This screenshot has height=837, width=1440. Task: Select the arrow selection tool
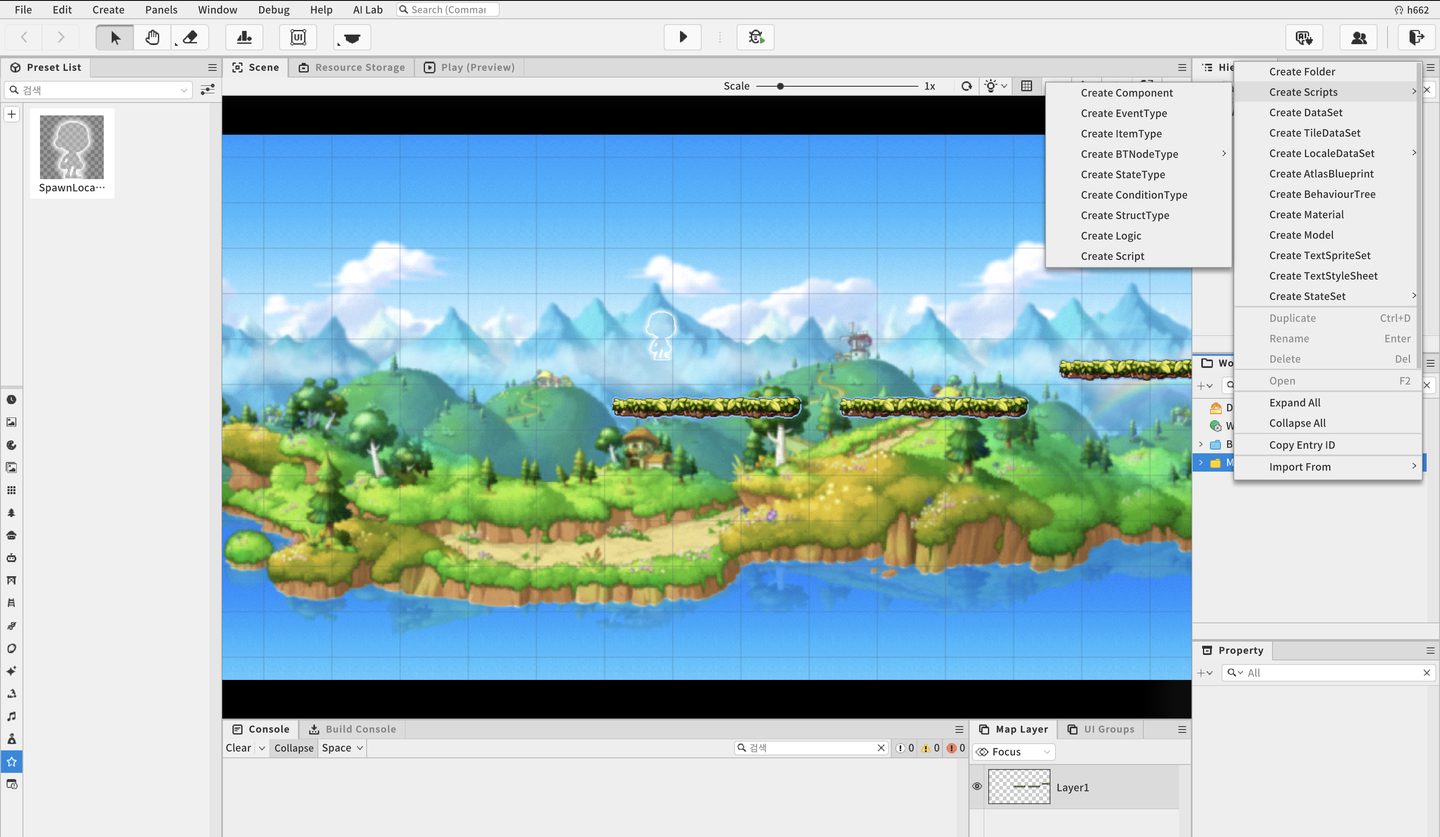(115, 37)
